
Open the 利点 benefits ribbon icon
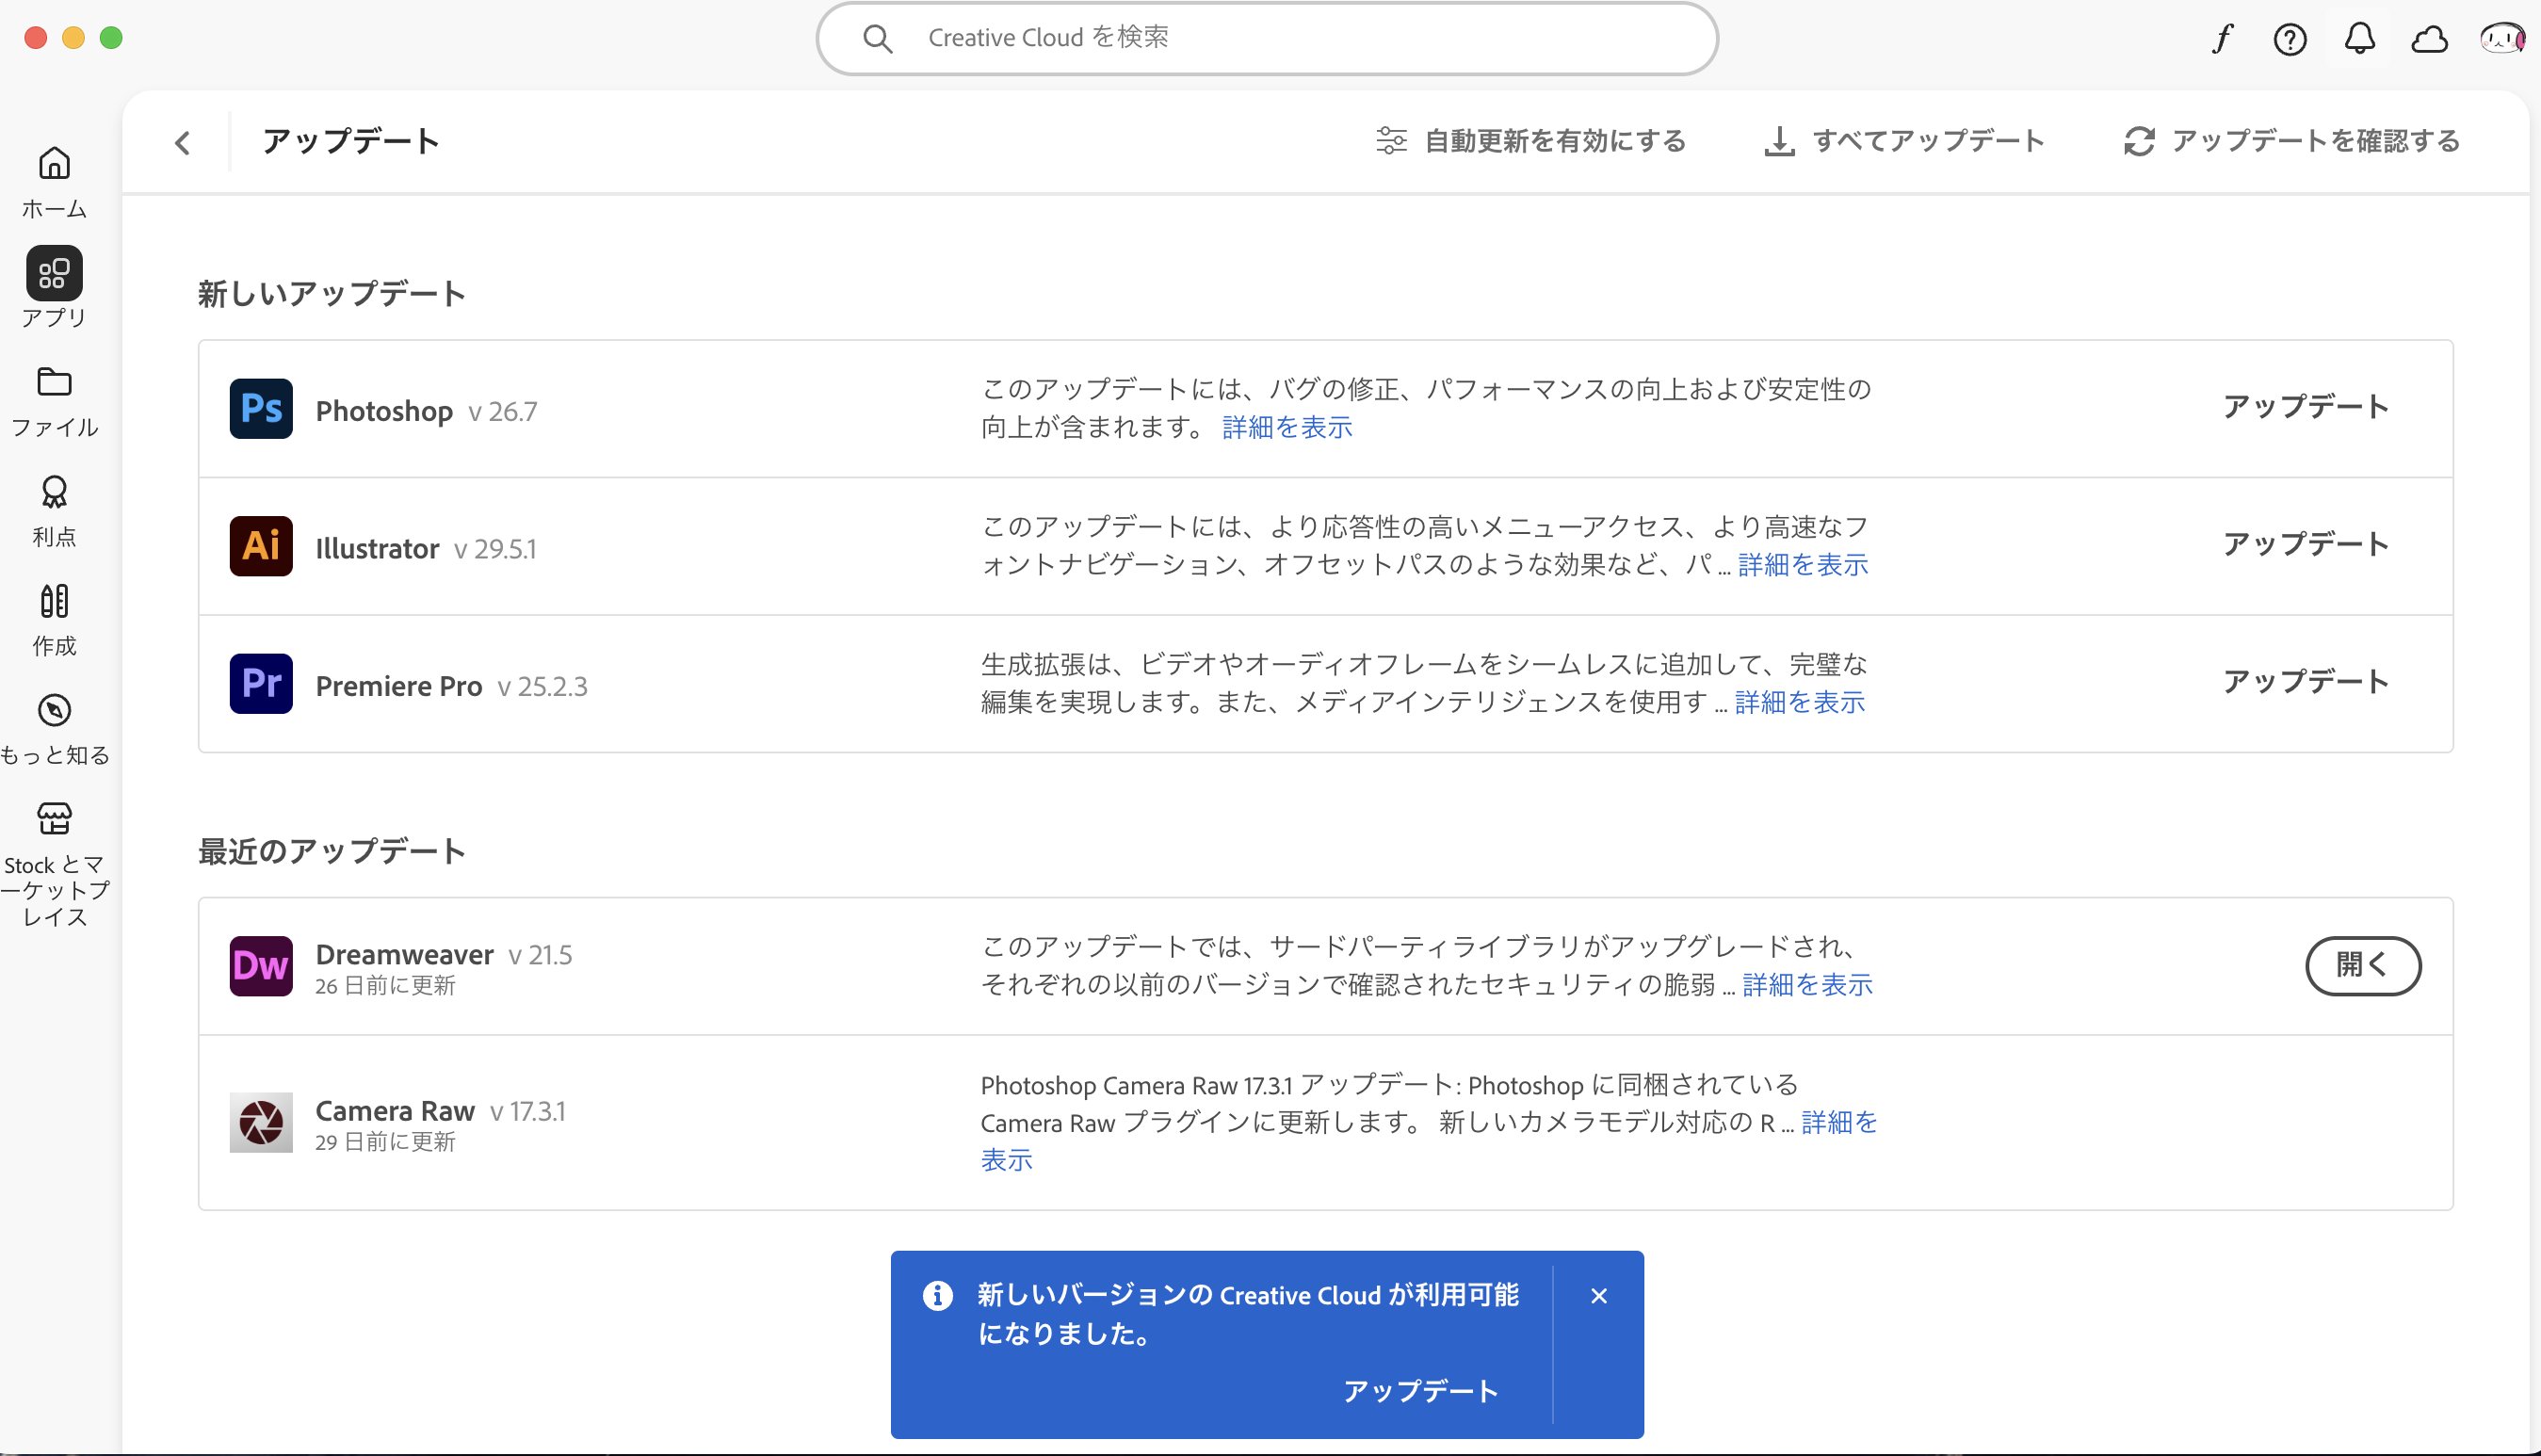54,492
